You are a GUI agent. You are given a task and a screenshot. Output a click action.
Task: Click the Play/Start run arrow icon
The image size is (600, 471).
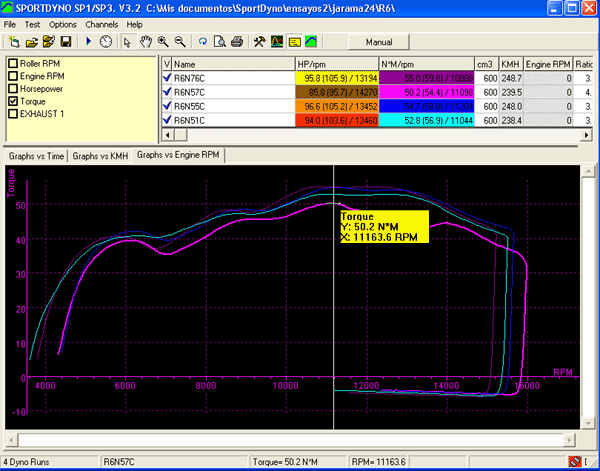pos(88,42)
